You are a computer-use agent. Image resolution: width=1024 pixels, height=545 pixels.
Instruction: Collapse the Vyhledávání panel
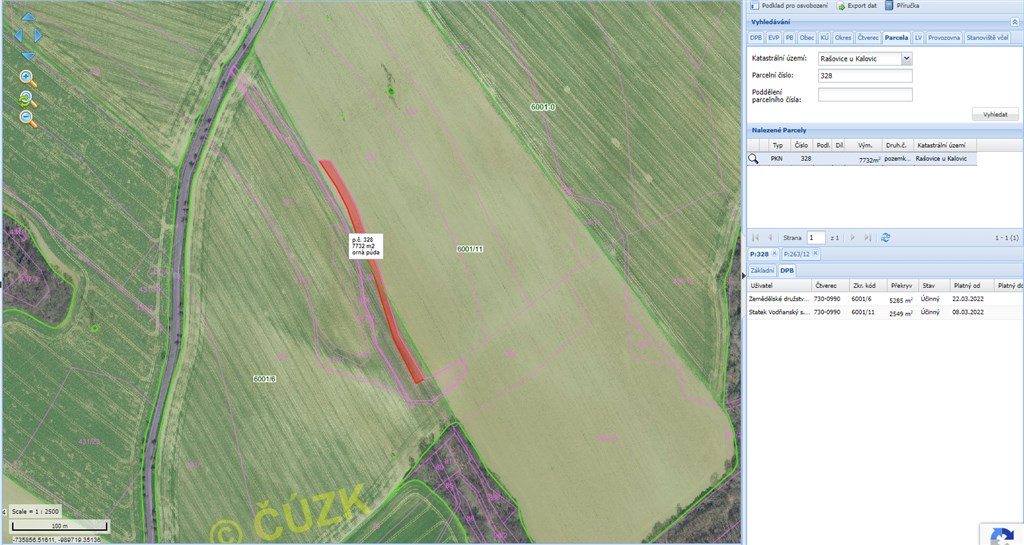pyautogui.click(x=1015, y=22)
